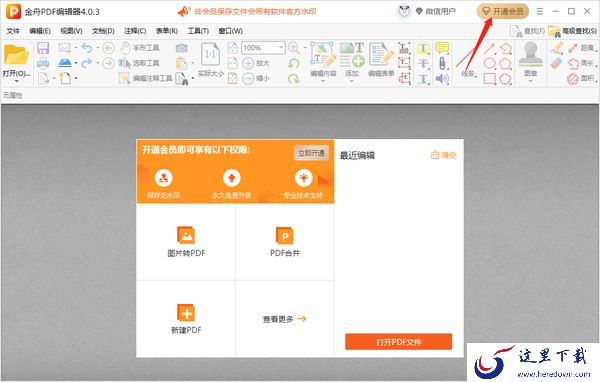
Task: Select the Highlight text tool
Action: [x=423, y=48]
